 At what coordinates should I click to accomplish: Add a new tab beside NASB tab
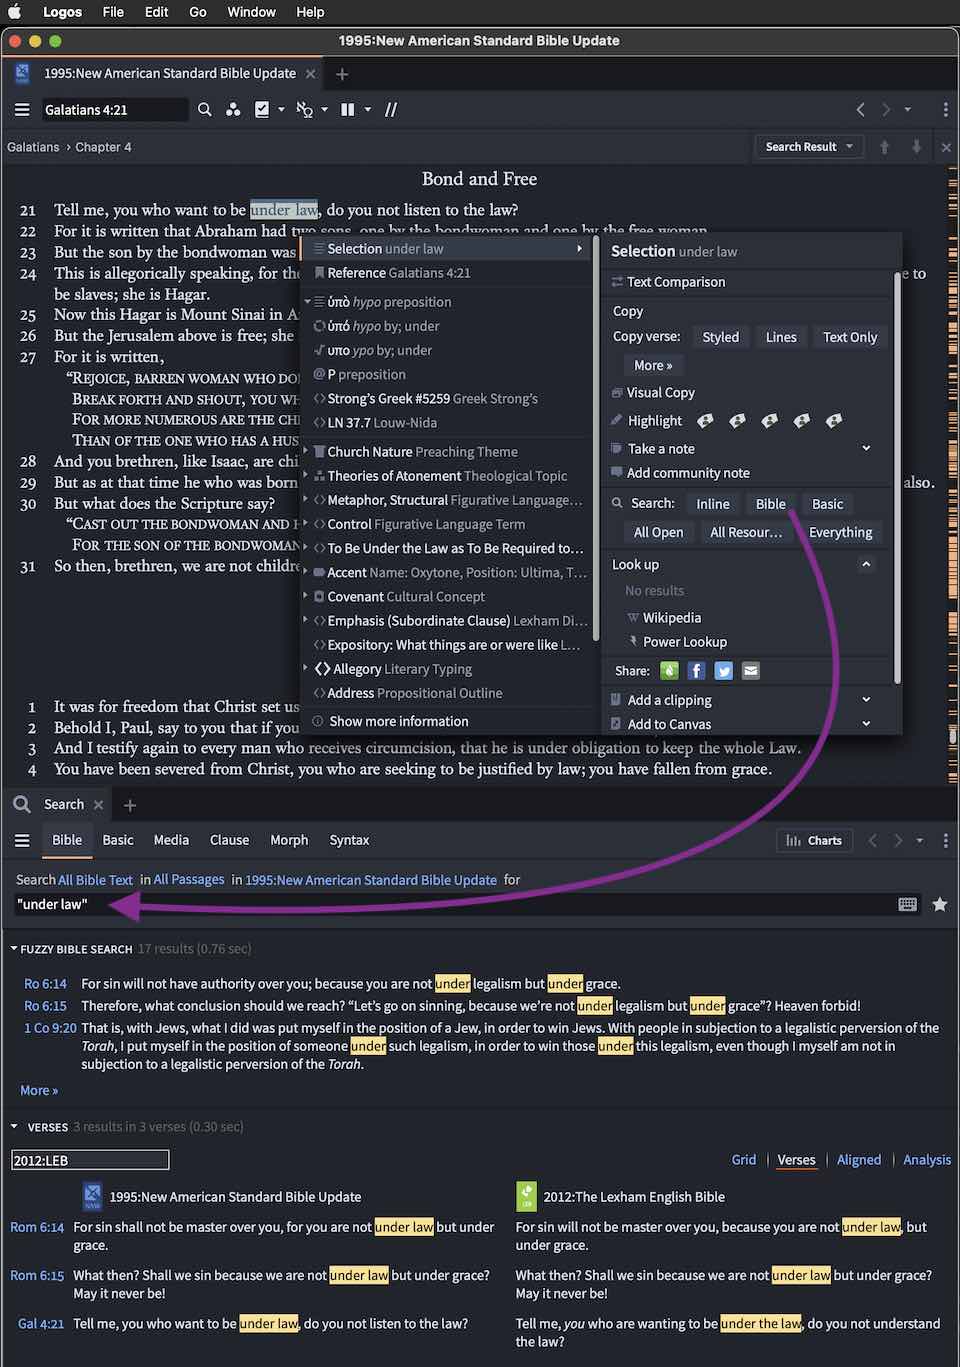pyautogui.click(x=342, y=74)
